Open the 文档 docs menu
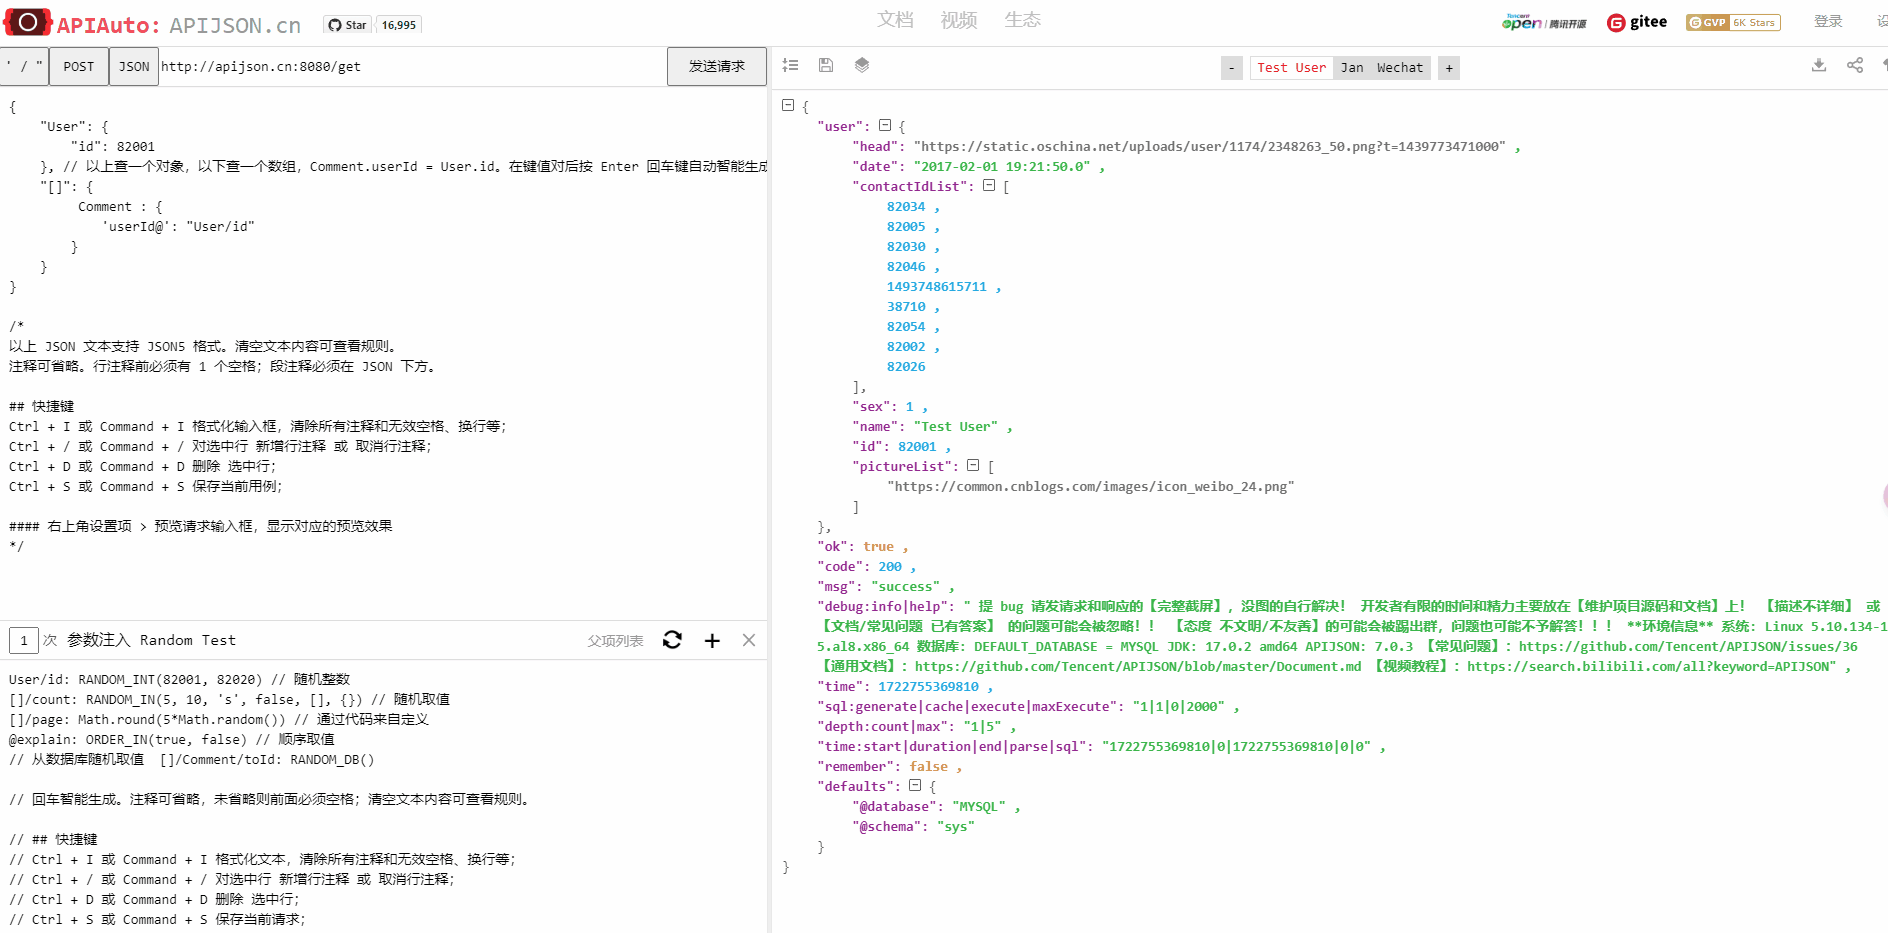1888x933 pixels. (895, 20)
